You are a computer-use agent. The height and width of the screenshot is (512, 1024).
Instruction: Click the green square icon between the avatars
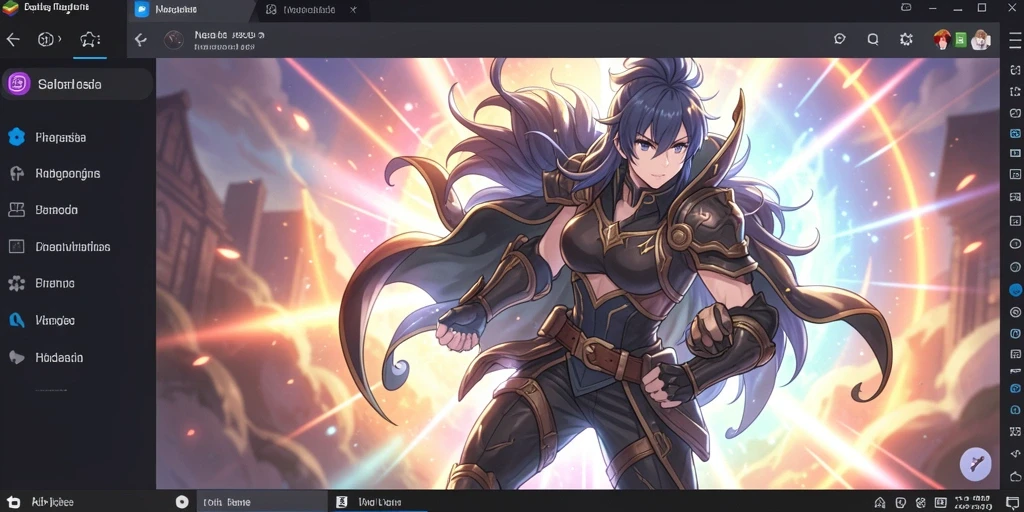[960, 40]
